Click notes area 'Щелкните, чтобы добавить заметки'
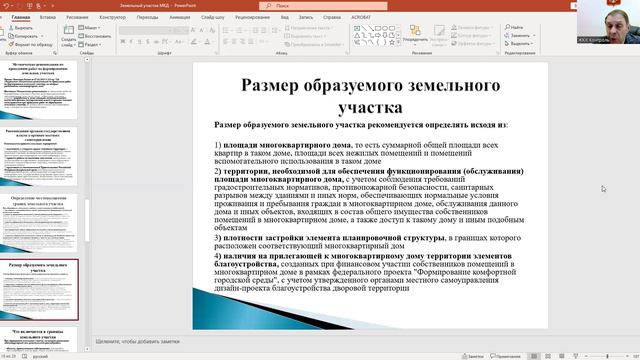The image size is (640, 360). [x=138, y=341]
